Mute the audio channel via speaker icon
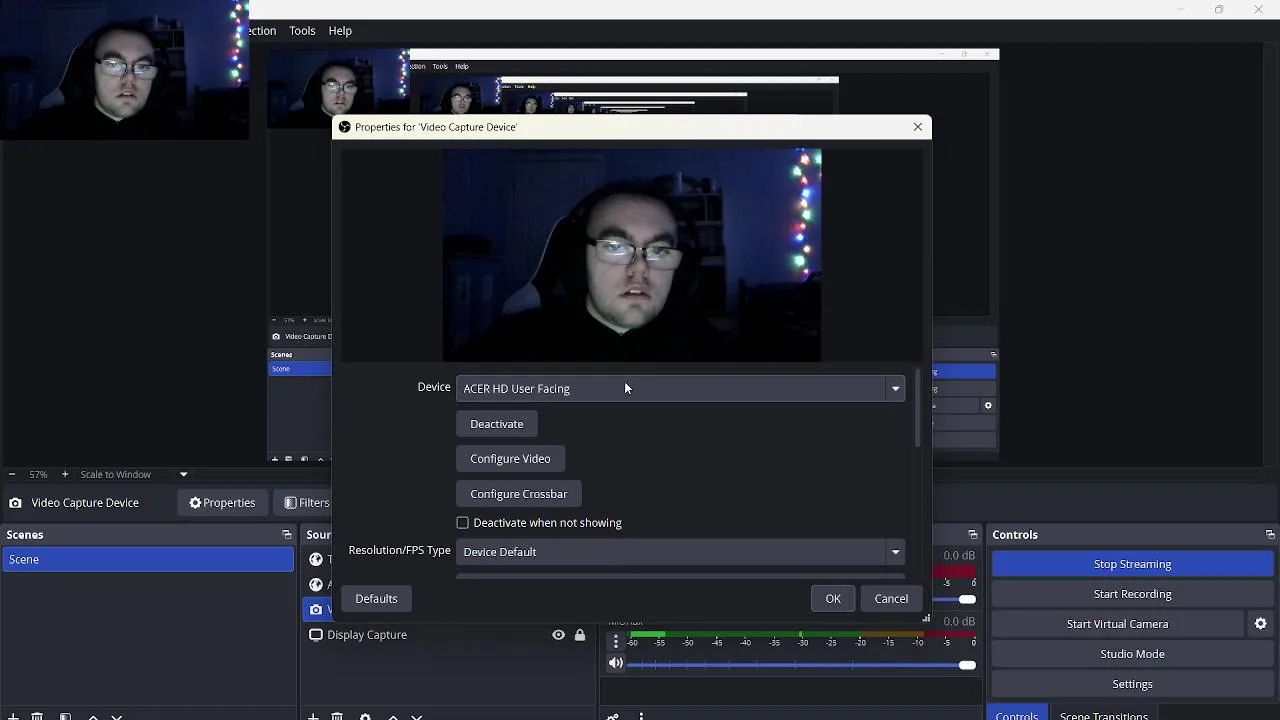 coord(616,663)
